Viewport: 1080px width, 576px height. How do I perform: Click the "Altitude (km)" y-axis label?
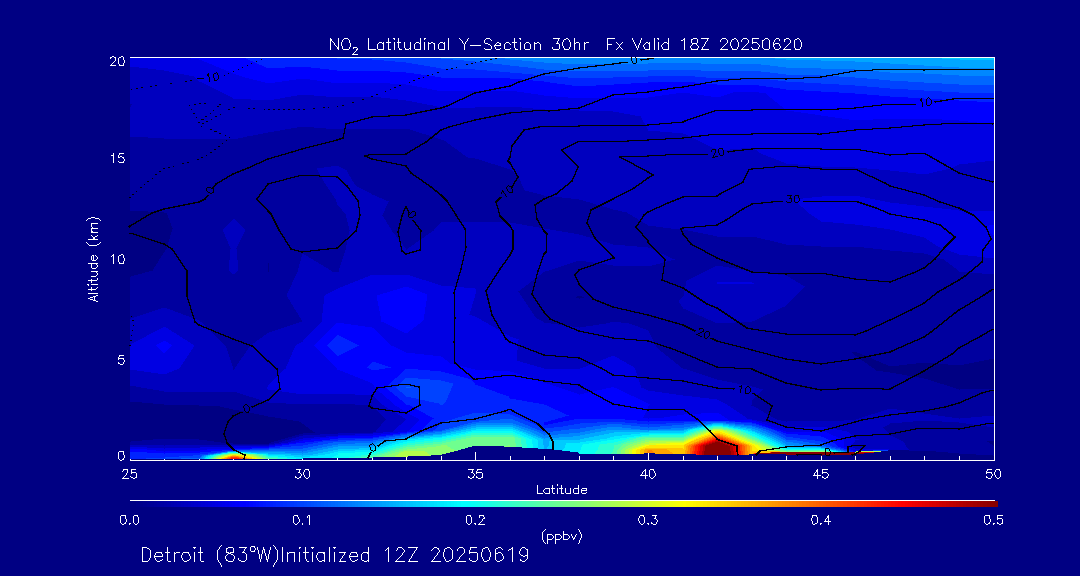(x=93, y=258)
